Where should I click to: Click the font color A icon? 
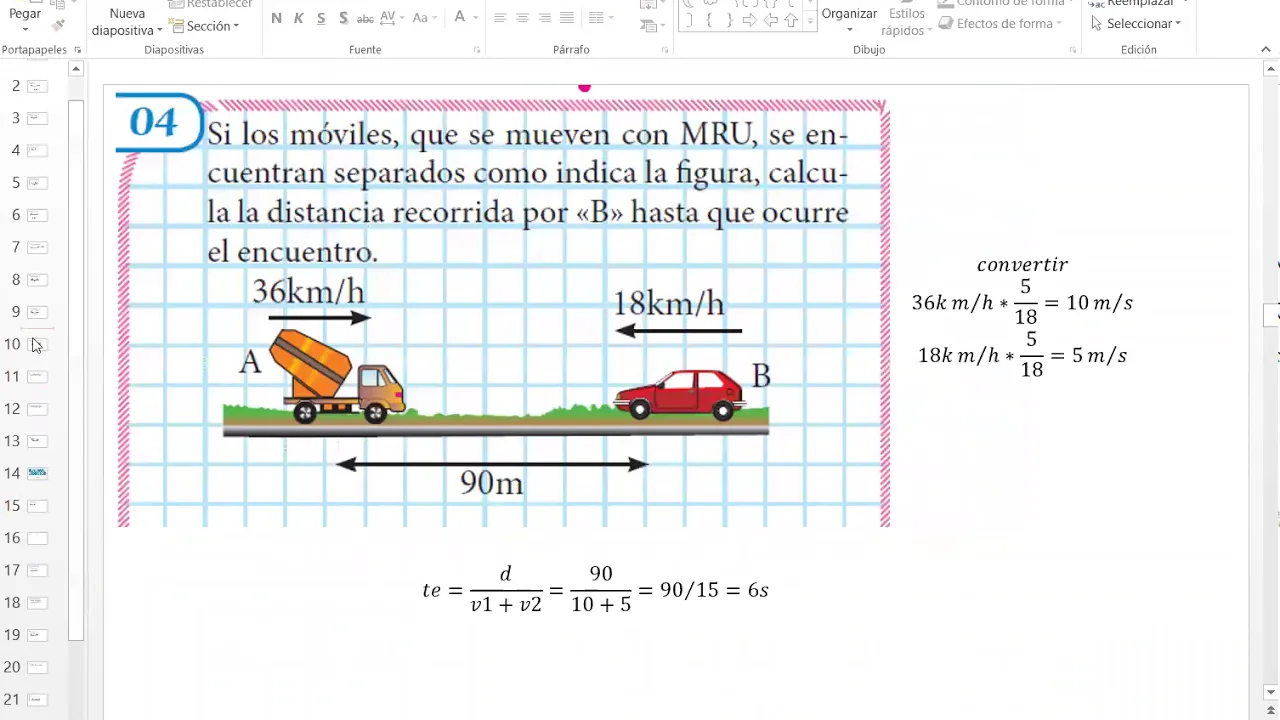[x=460, y=17]
